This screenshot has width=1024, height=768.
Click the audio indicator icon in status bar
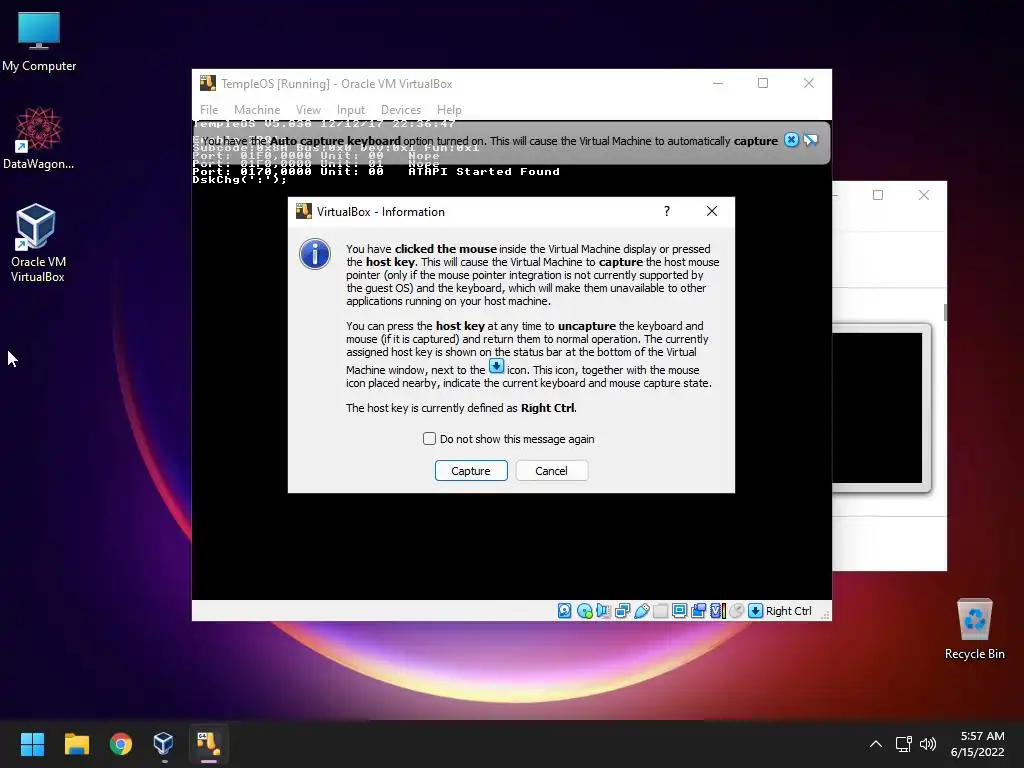[603, 611]
